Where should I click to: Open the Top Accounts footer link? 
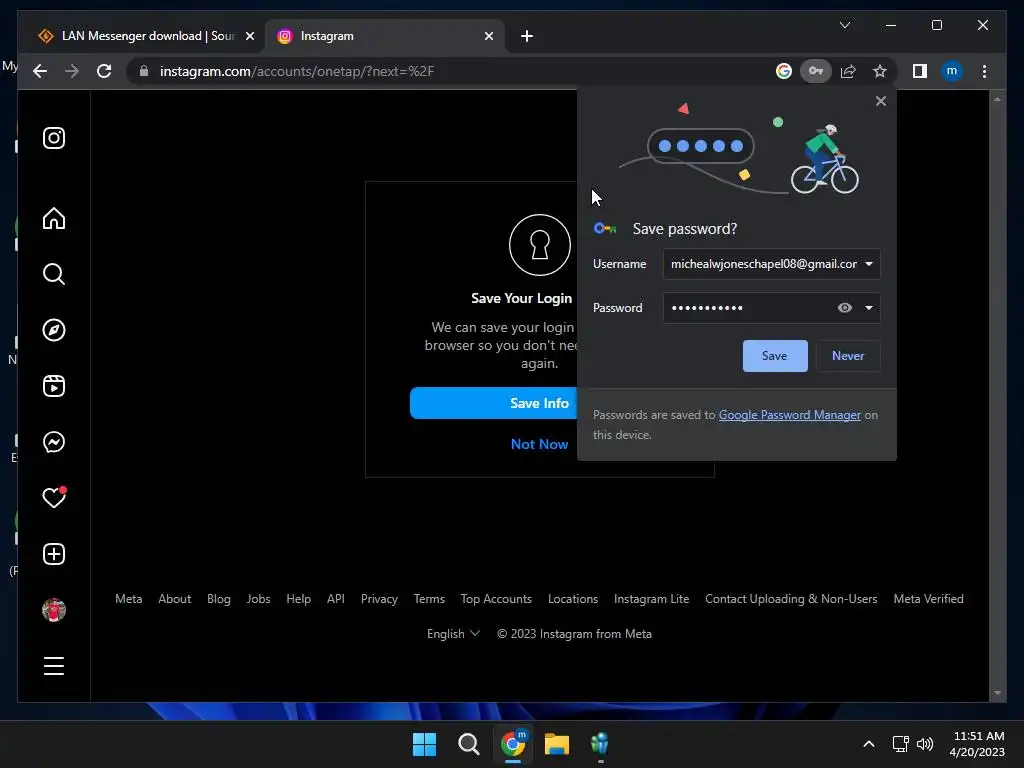[x=496, y=599]
